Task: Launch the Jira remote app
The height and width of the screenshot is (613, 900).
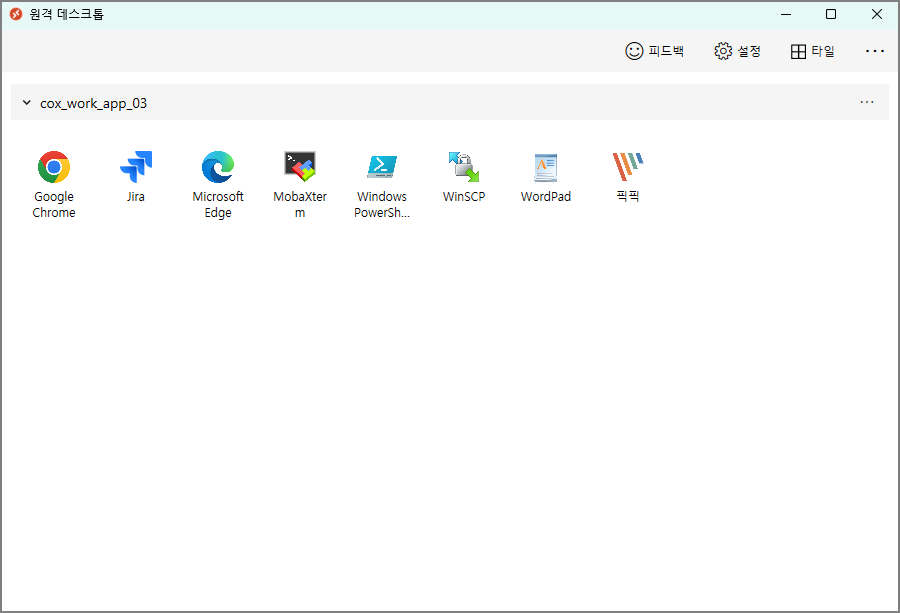Action: click(x=136, y=177)
